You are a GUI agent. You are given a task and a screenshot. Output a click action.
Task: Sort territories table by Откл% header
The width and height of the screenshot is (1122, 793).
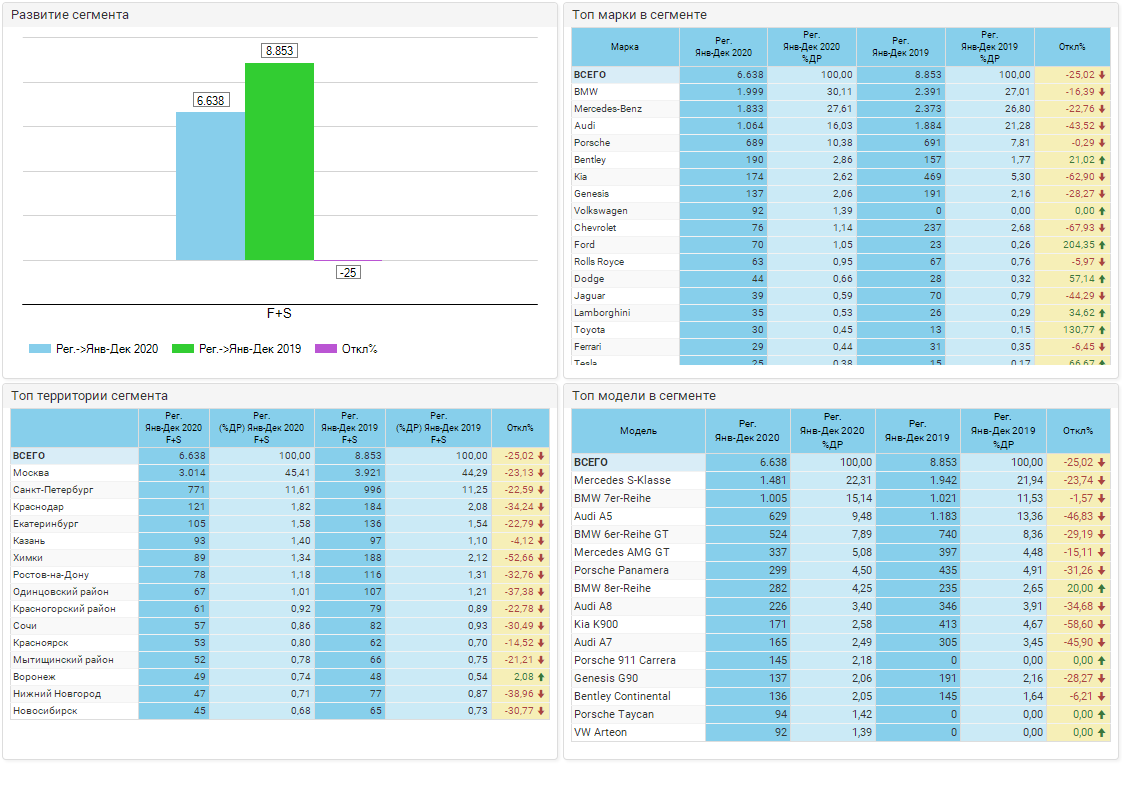coord(520,428)
